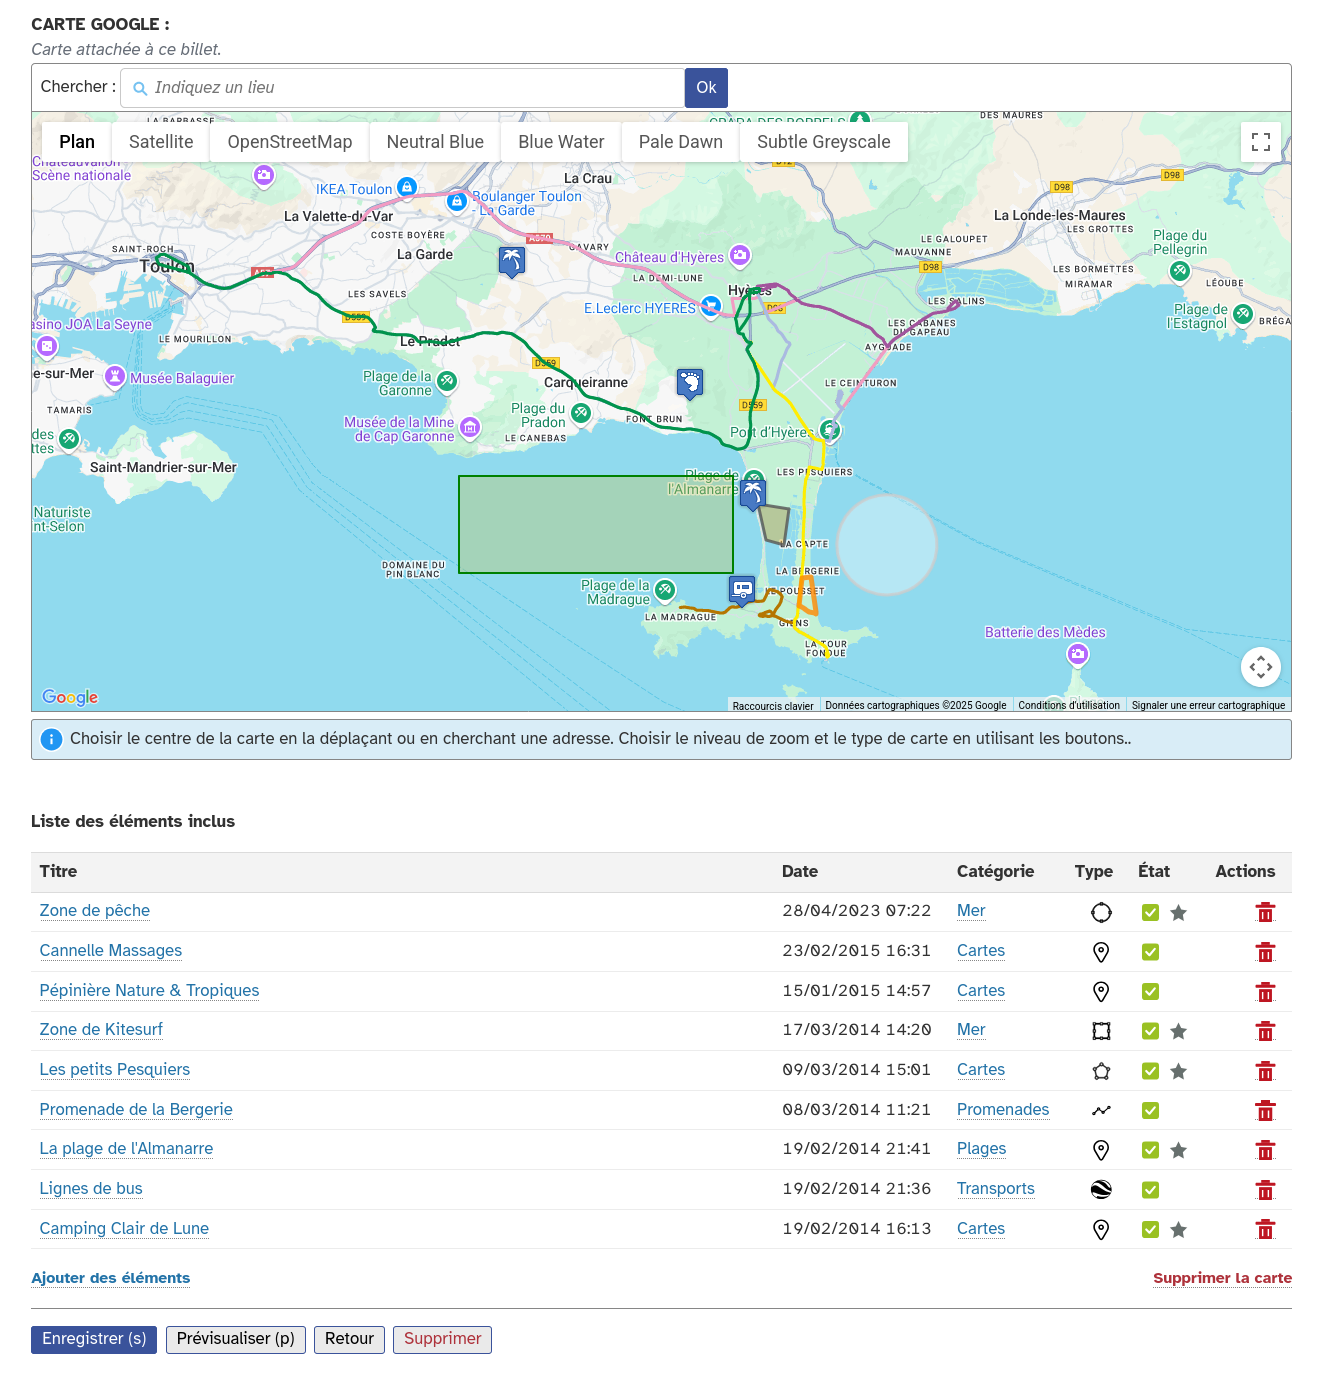Toggle state checkbox for Promenade de la Bergerie
Screen dimensions: 1344x1375
pos(1150,1111)
